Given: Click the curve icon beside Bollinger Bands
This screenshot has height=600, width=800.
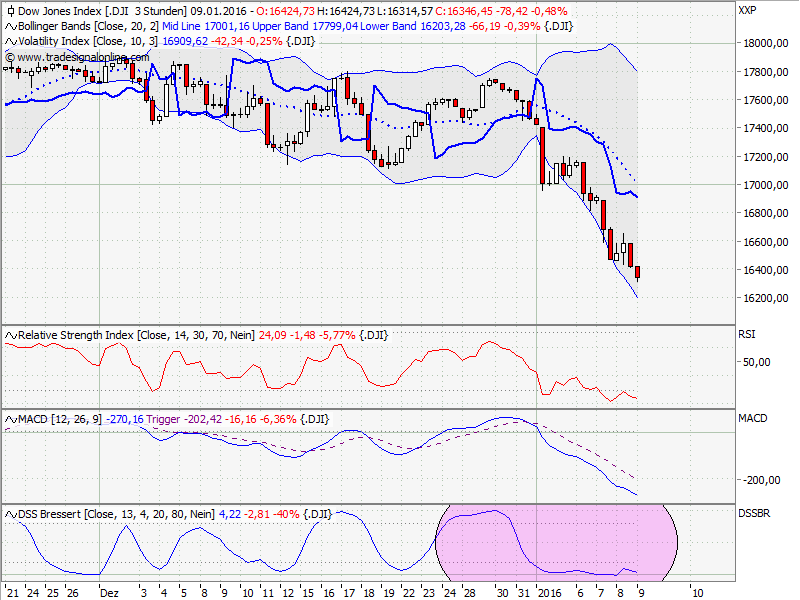Looking at the screenshot, I should point(9,26).
